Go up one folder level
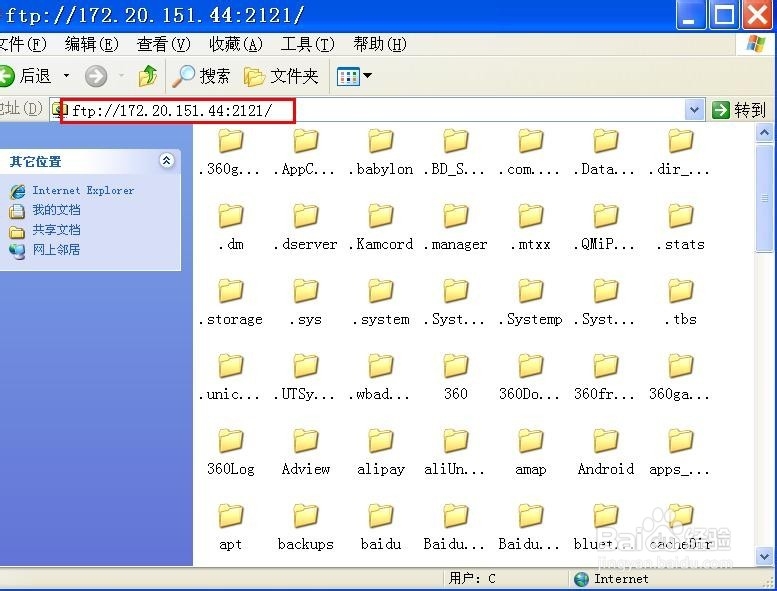Viewport: 777px width, 591px height. [x=148, y=76]
